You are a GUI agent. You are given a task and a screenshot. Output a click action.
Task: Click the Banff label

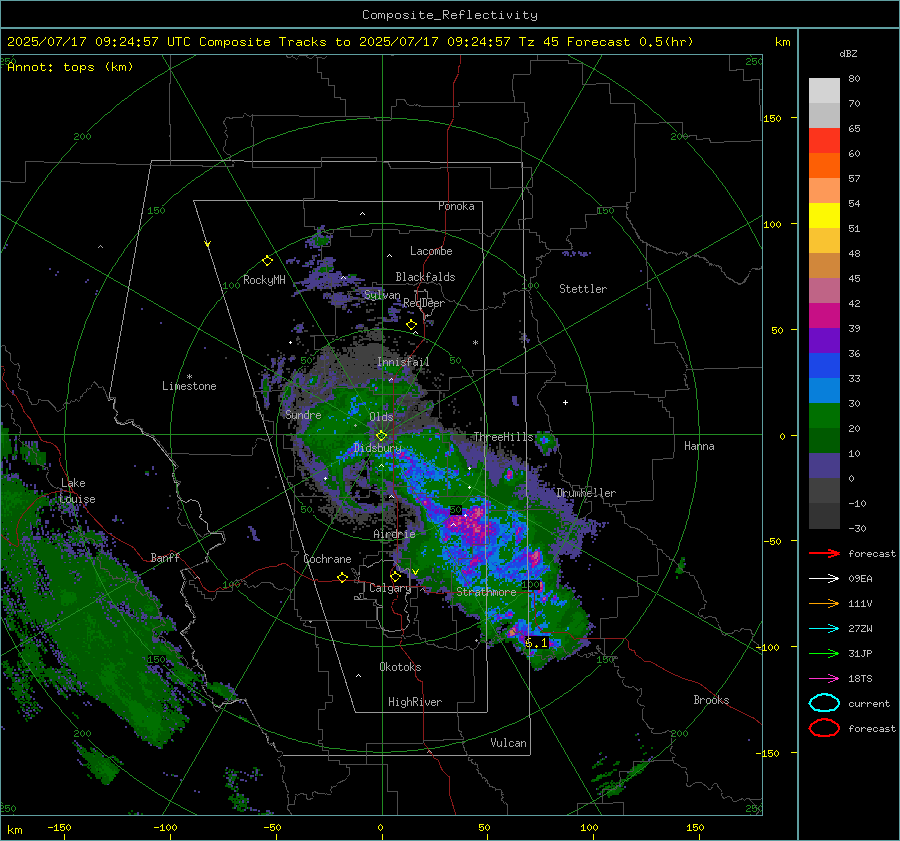coord(165,558)
